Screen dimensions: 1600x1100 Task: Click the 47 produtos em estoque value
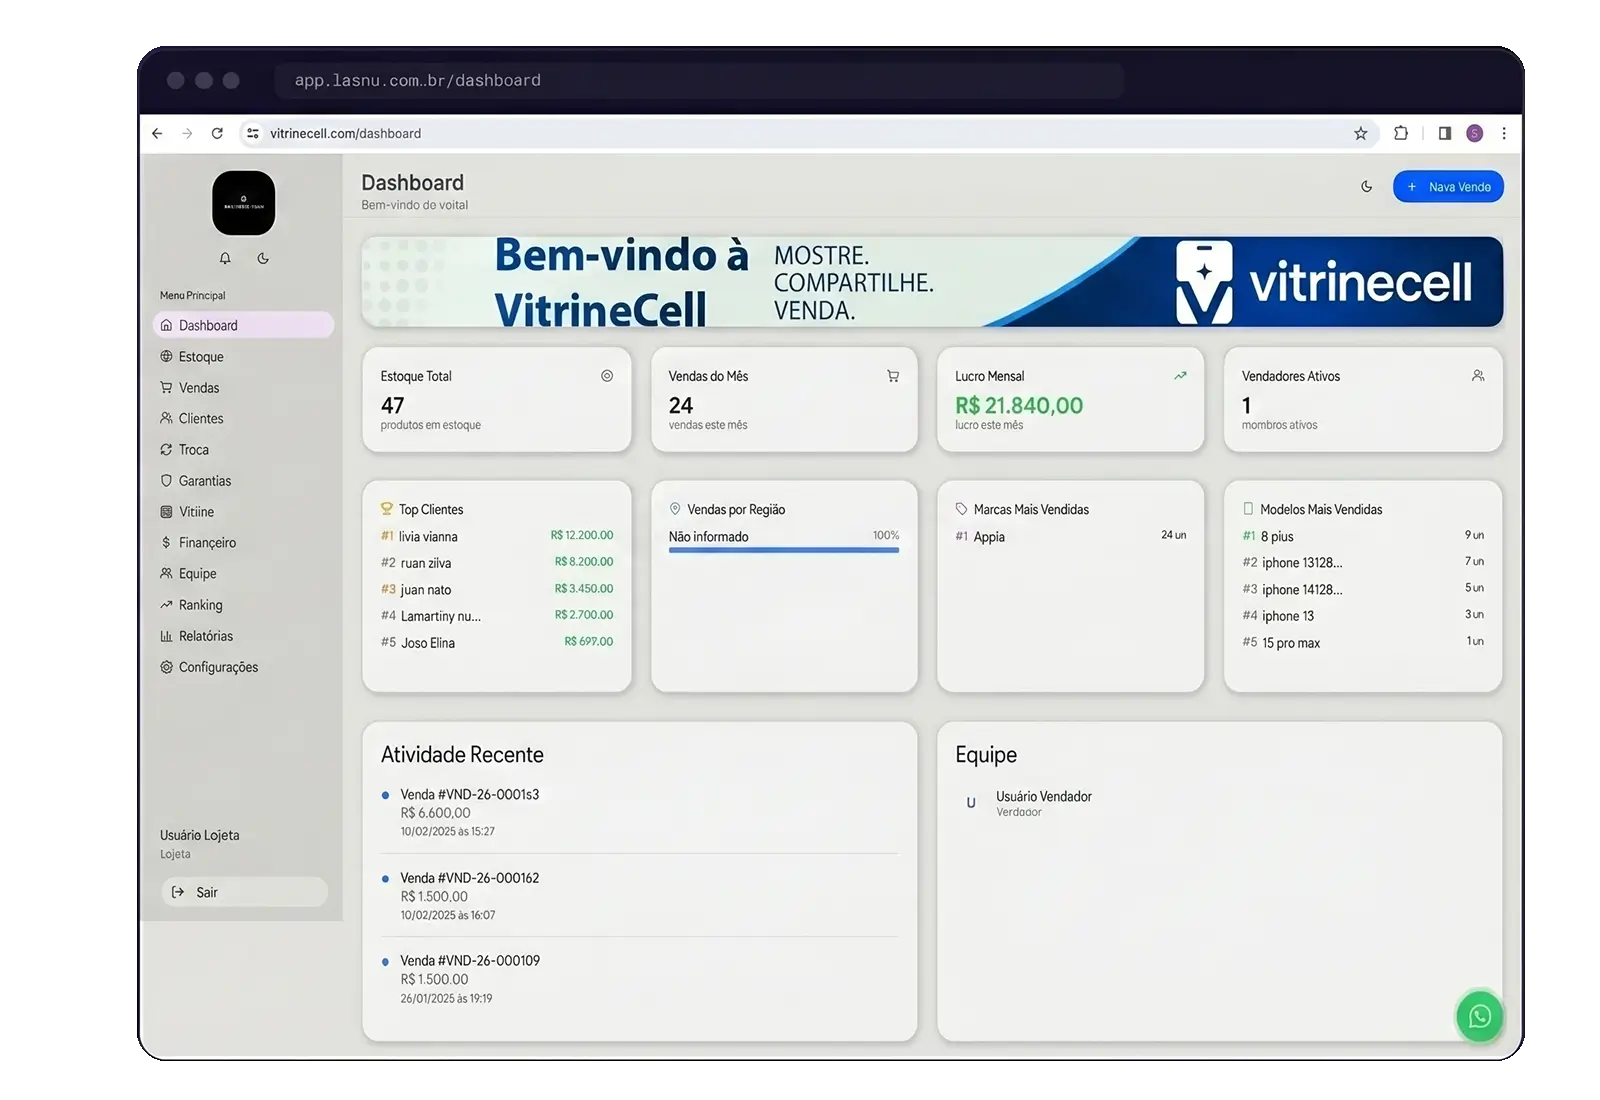point(392,405)
